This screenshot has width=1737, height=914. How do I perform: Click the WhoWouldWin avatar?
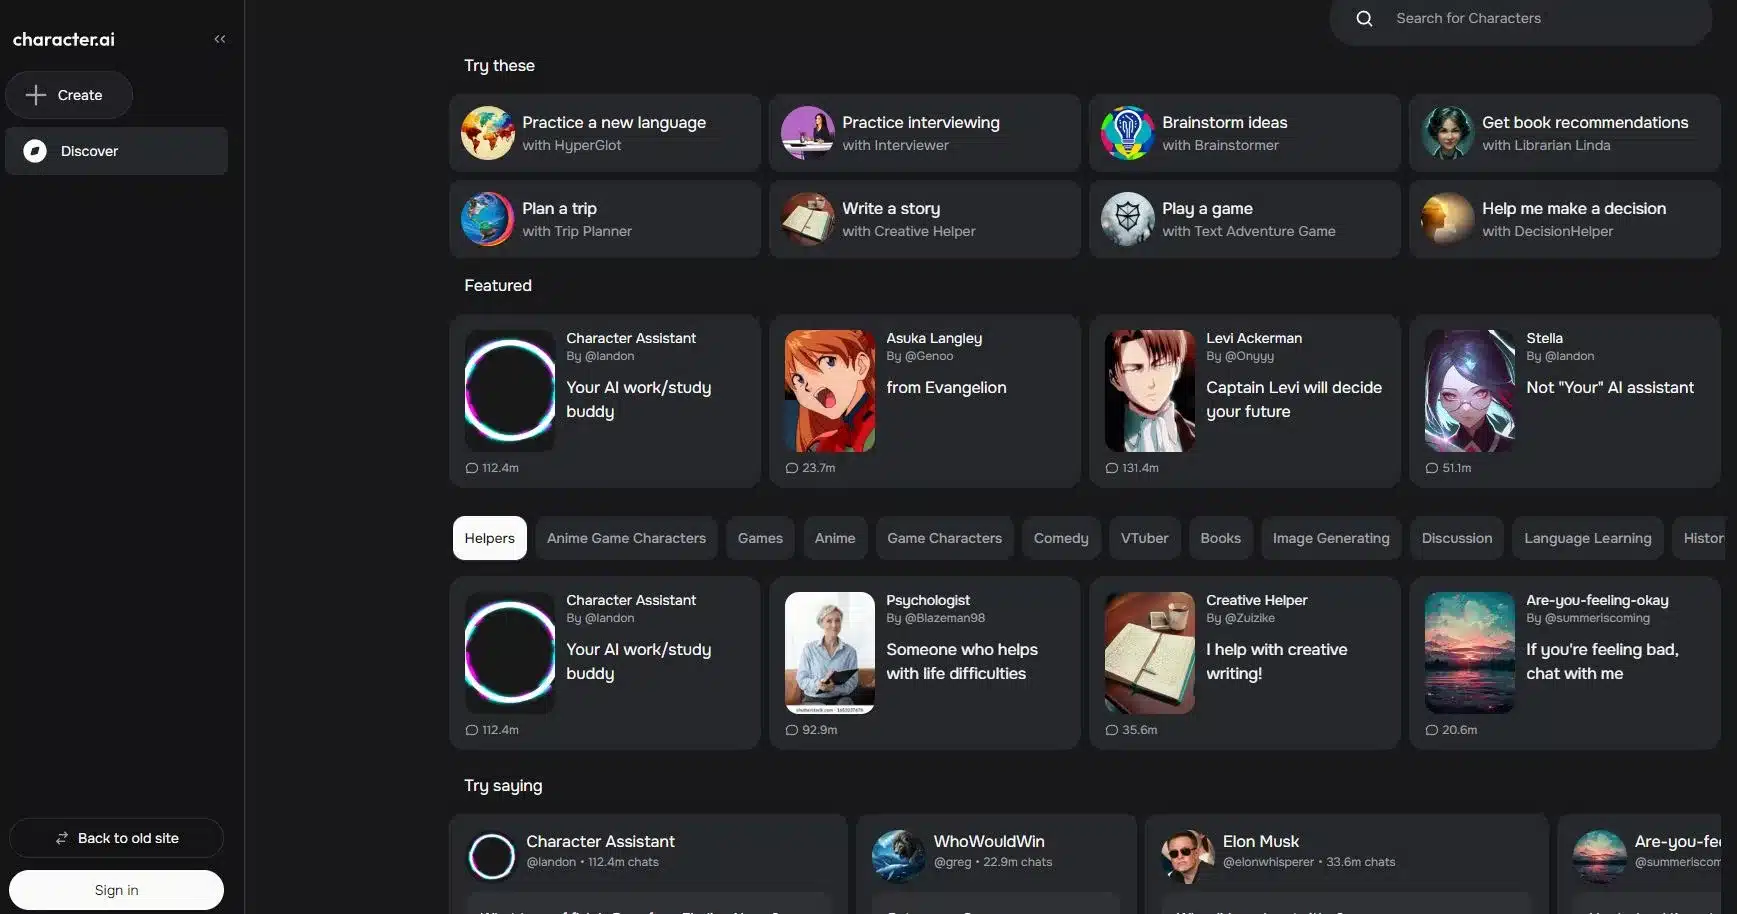click(x=899, y=856)
